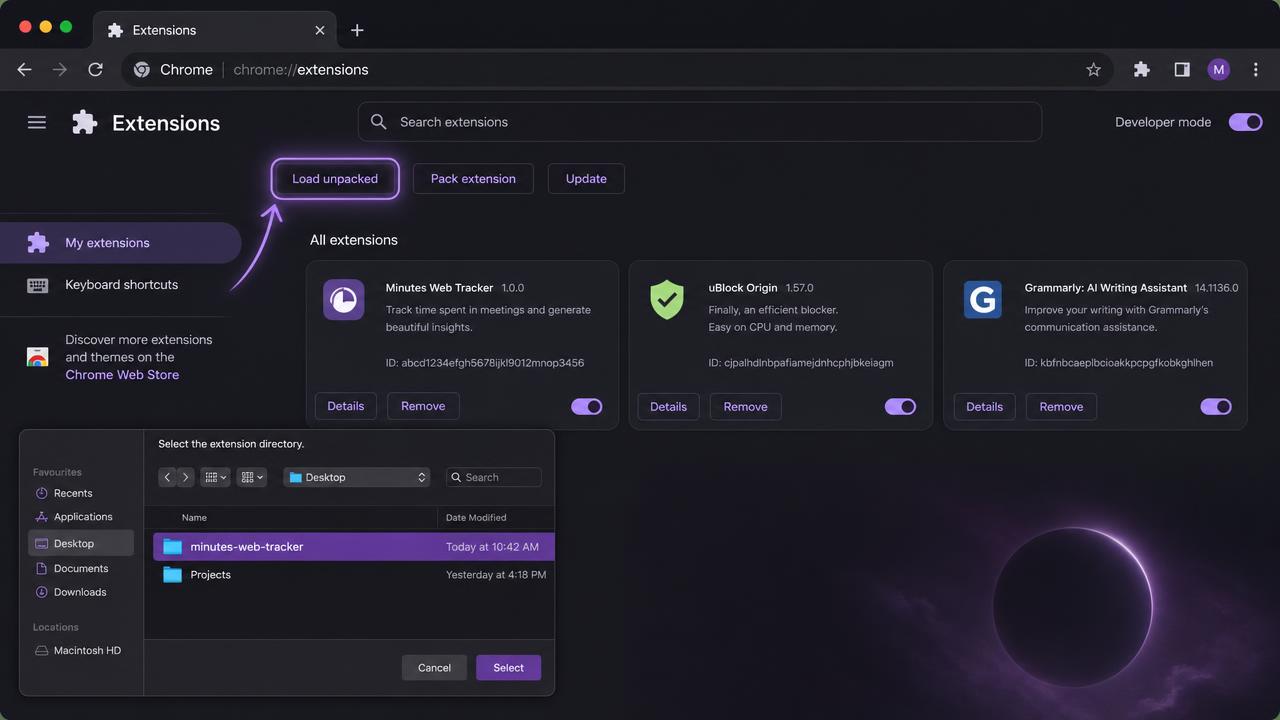Image resolution: width=1280 pixels, height=720 pixels.
Task: Open Details for Minutes Web Tracker
Action: click(346, 406)
